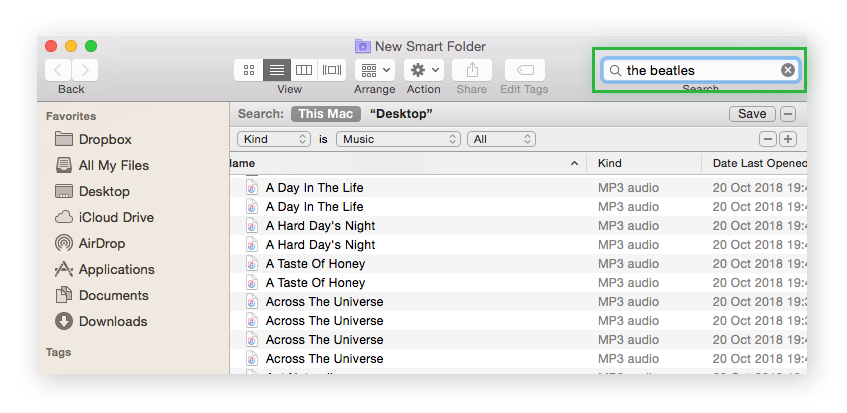Viewport: 847px width, 413px height.
Task: Sort by the Name column header
Action: click(408, 163)
